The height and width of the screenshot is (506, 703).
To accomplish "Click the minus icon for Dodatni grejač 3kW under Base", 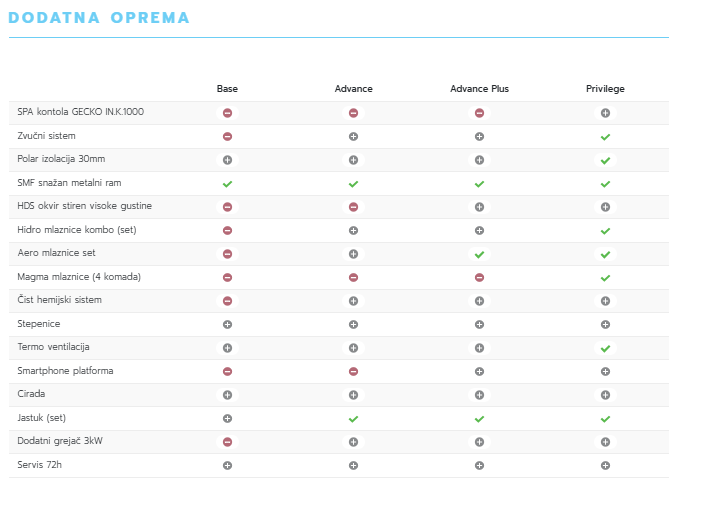I will pos(227,442).
